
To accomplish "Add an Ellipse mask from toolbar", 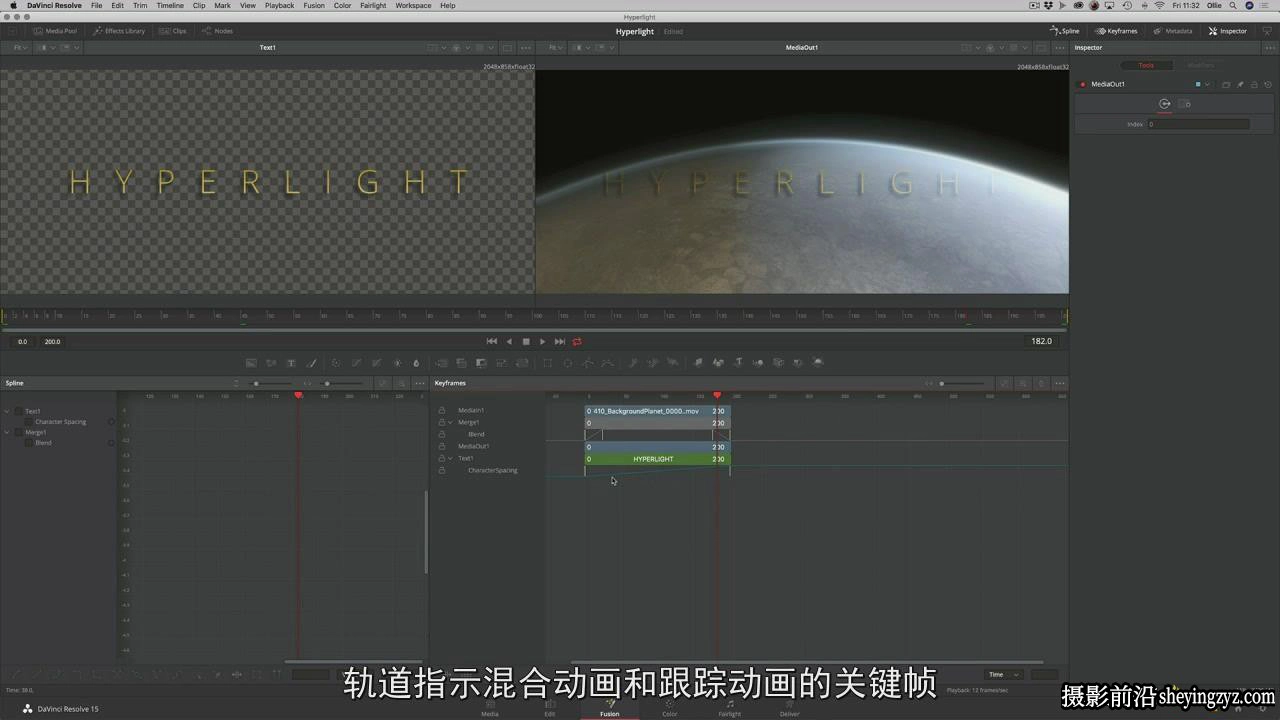I will pos(567,363).
